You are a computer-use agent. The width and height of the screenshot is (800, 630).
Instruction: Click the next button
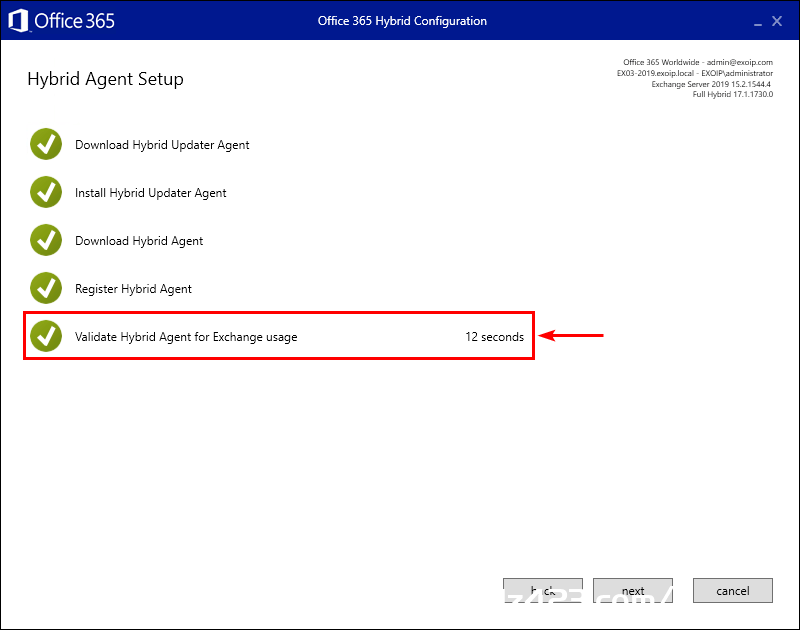coord(633,590)
